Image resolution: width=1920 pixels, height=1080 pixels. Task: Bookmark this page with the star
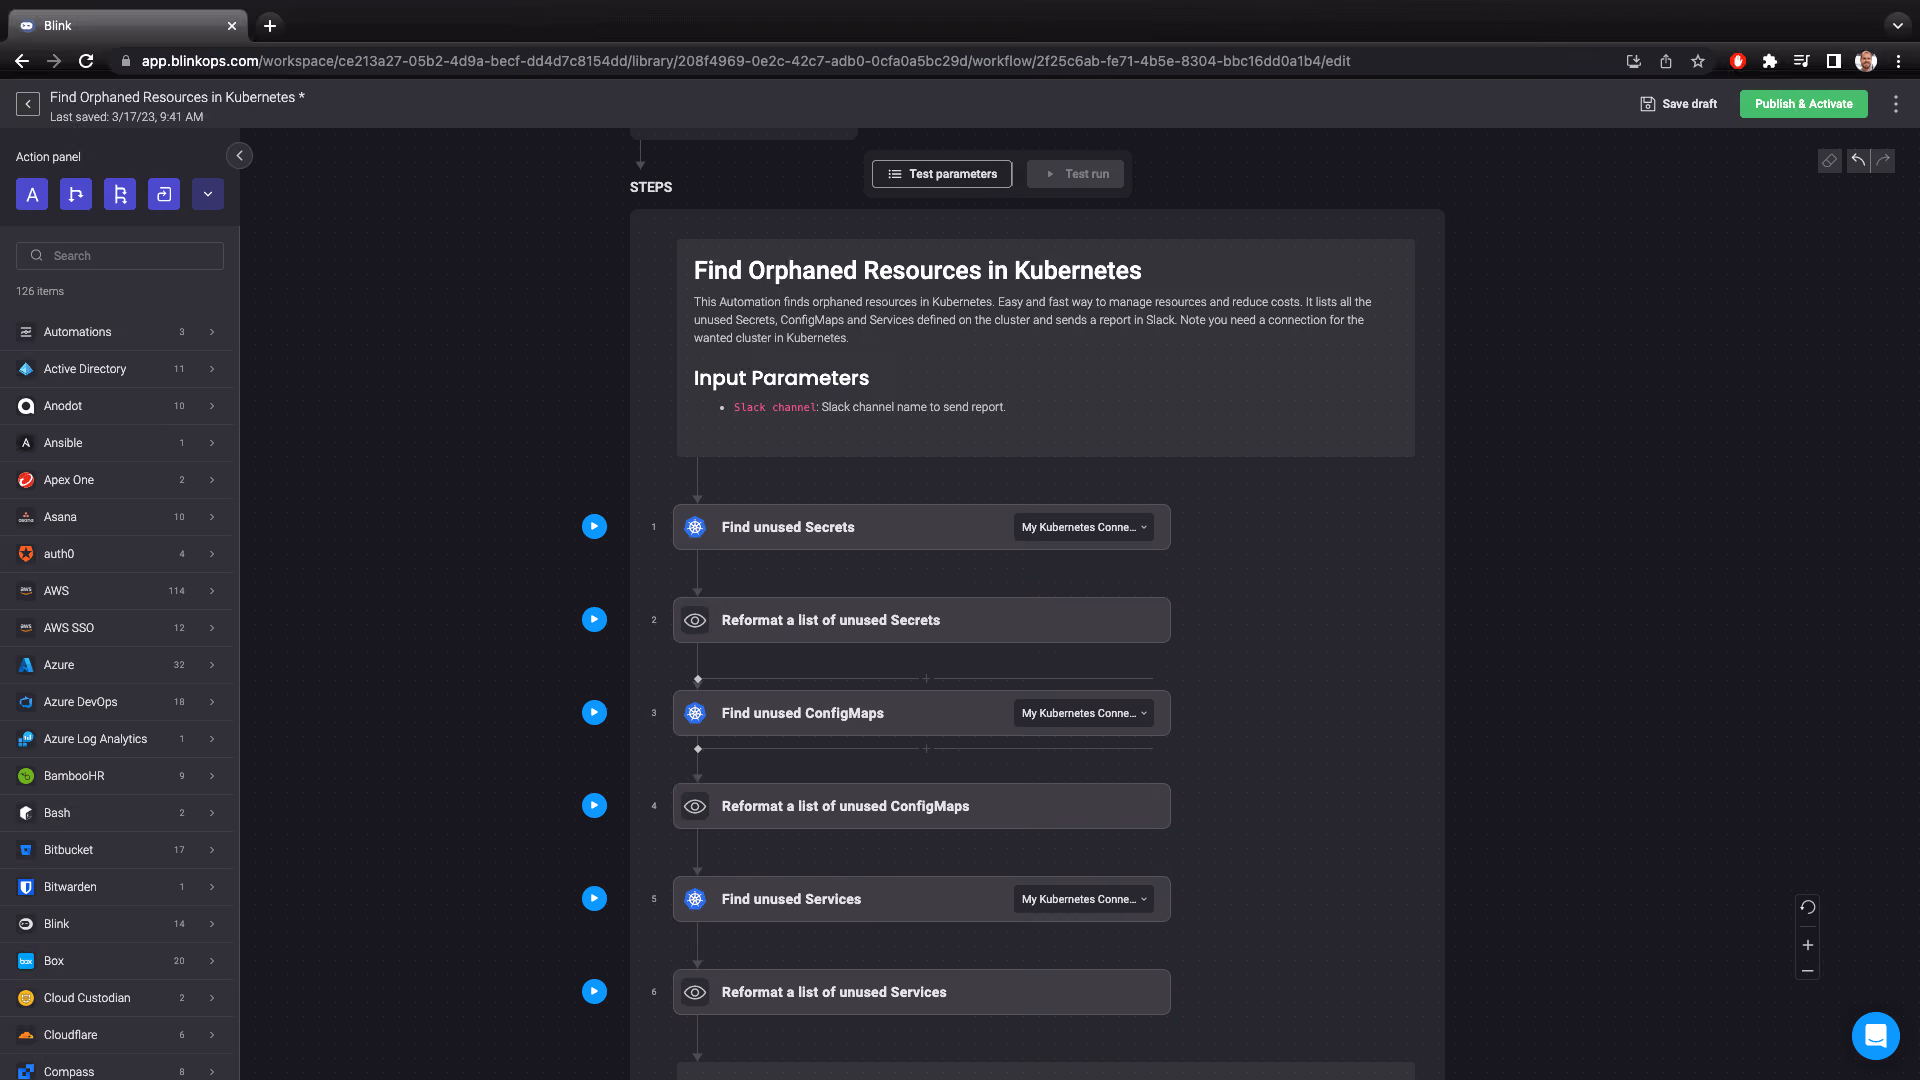[x=1698, y=61]
